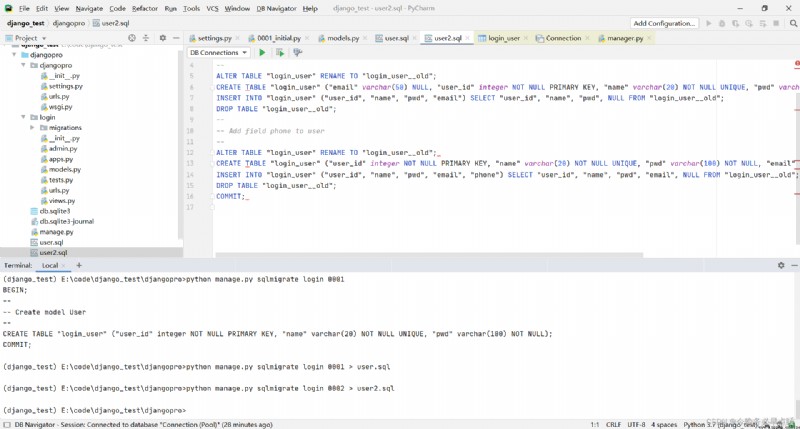
Task: Click the grayed Debug bug icon
Action: point(722,23)
